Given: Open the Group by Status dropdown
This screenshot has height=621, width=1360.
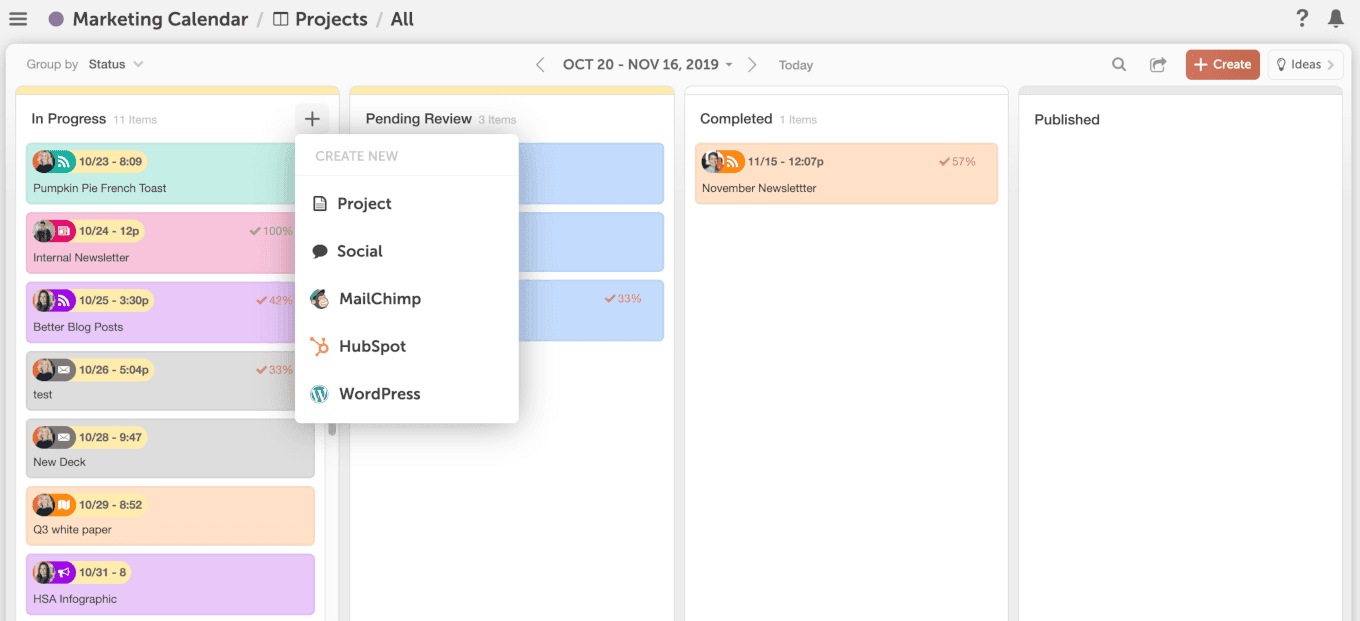Looking at the screenshot, I should coord(115,64).
